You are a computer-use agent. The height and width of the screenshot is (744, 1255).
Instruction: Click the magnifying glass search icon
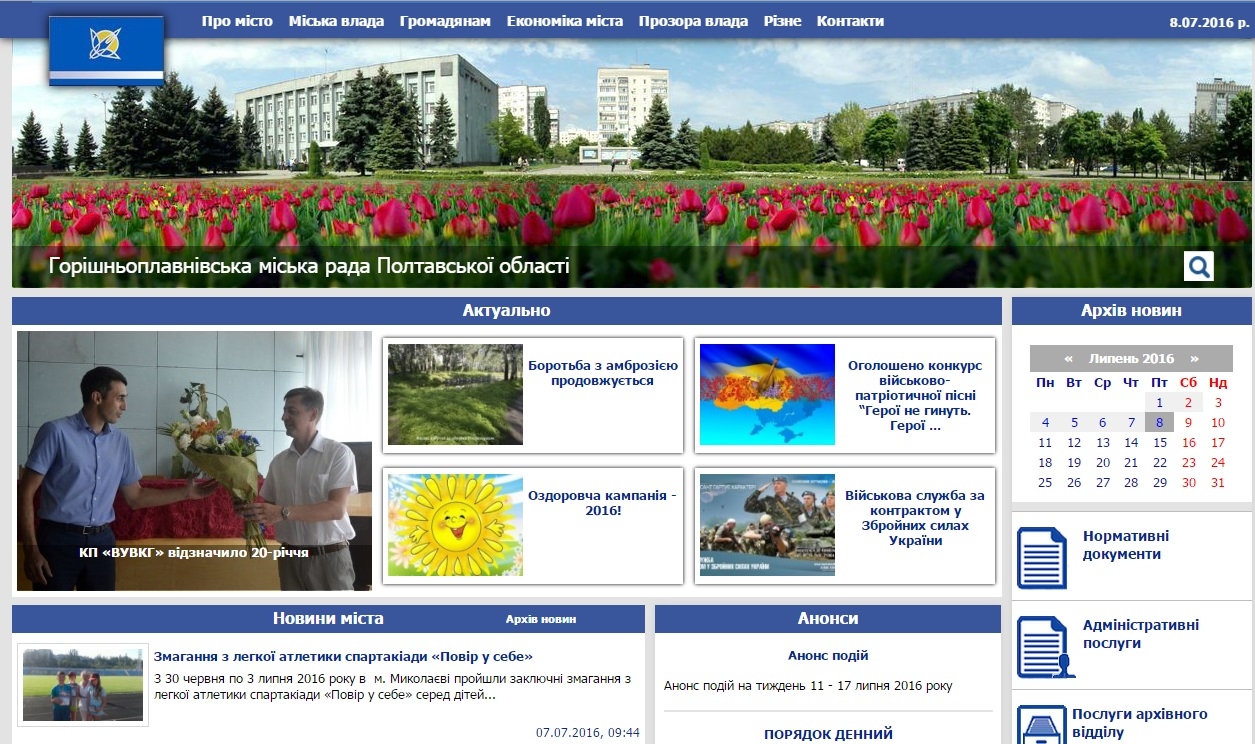pos(1198,266)
